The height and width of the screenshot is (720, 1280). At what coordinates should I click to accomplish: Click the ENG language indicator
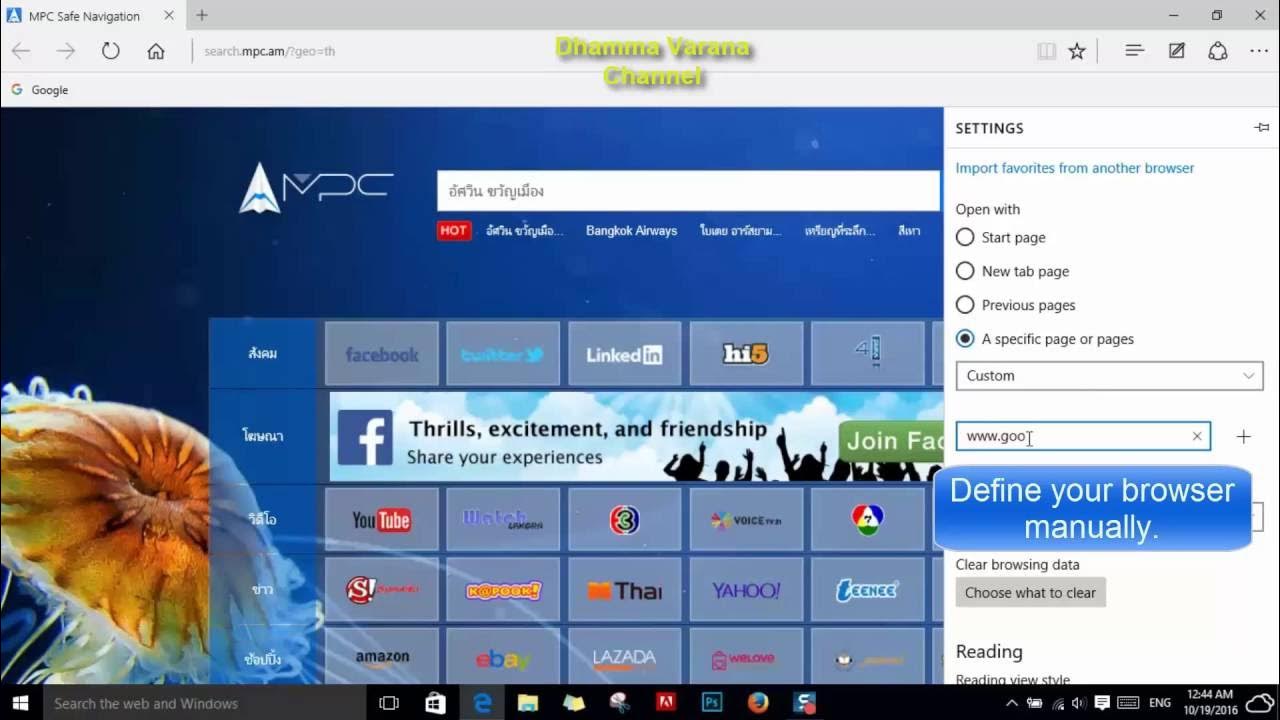(1159, 703)
